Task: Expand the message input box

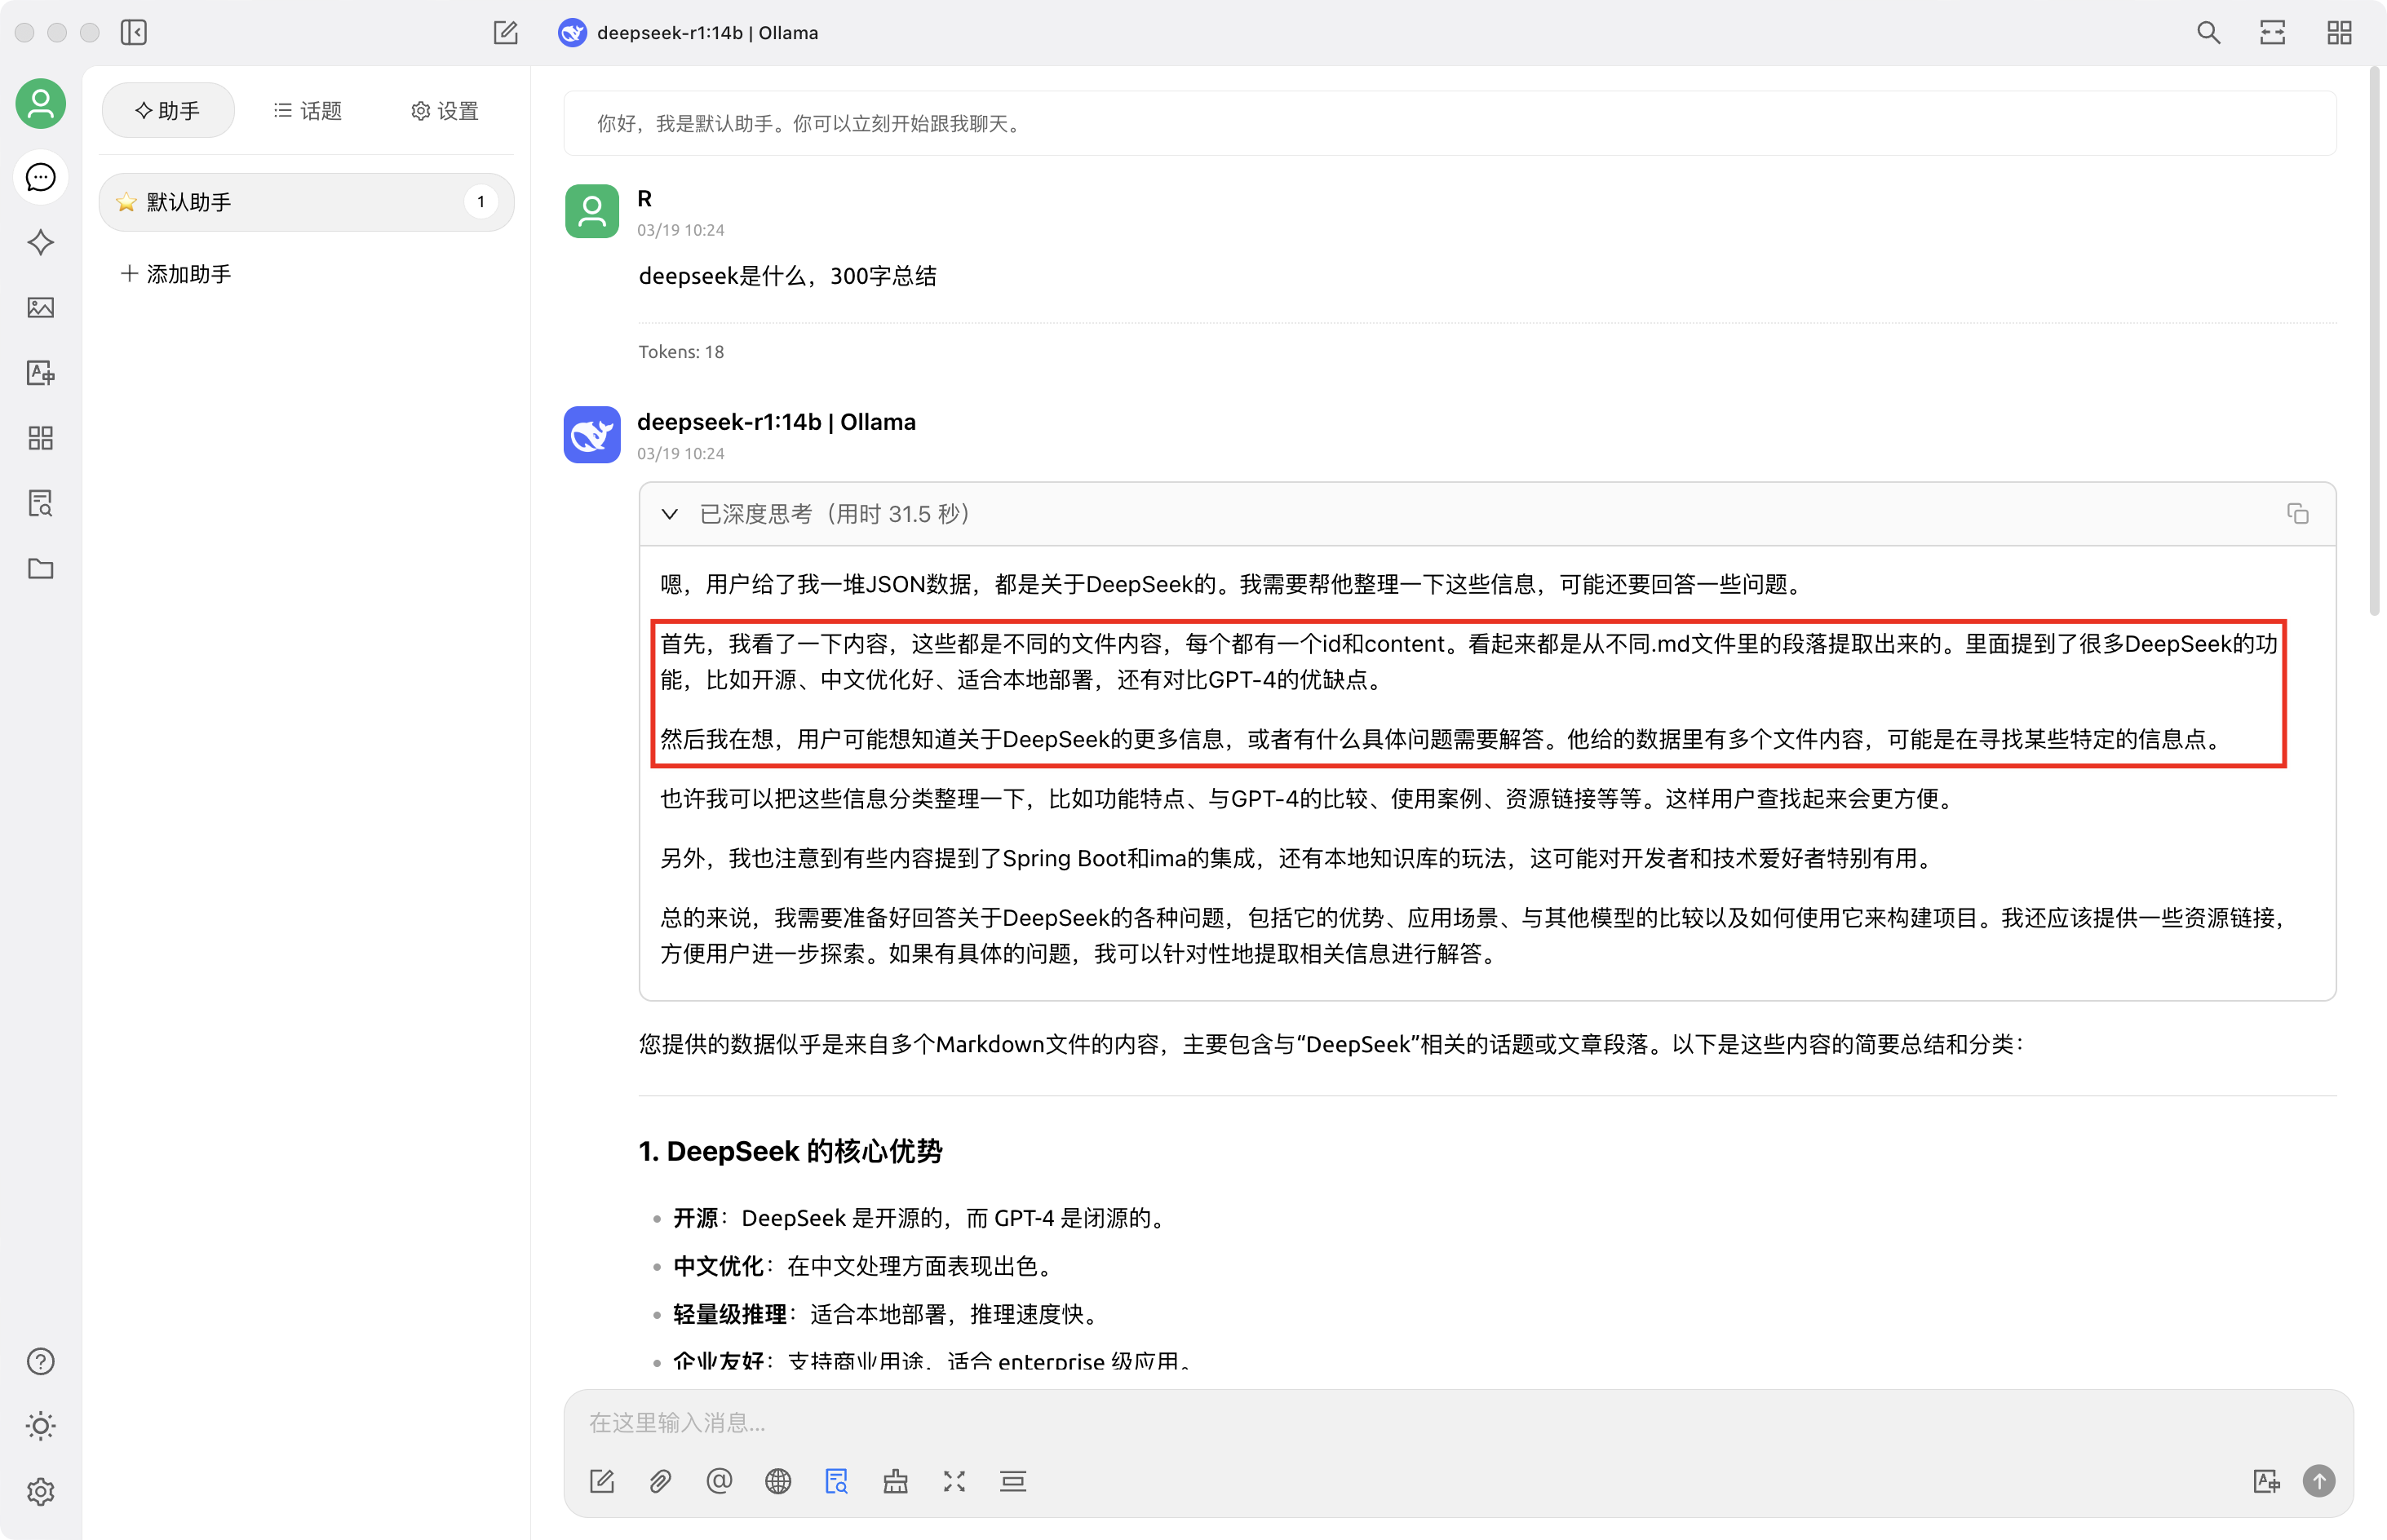Action: (954, 1481)
